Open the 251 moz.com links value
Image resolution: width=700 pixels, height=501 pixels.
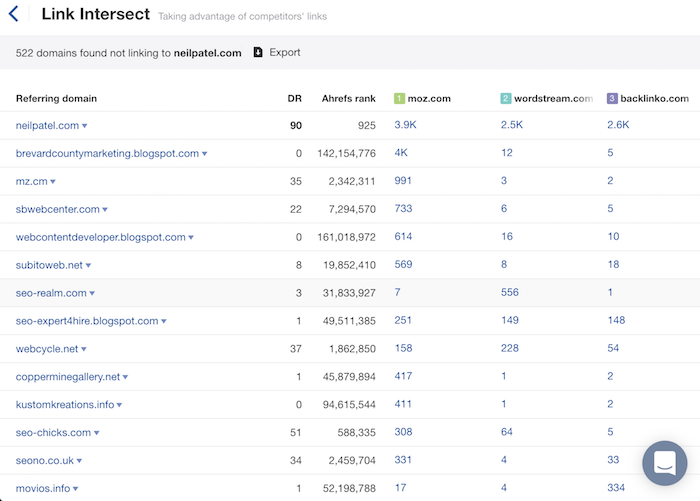tap(403, 320)
